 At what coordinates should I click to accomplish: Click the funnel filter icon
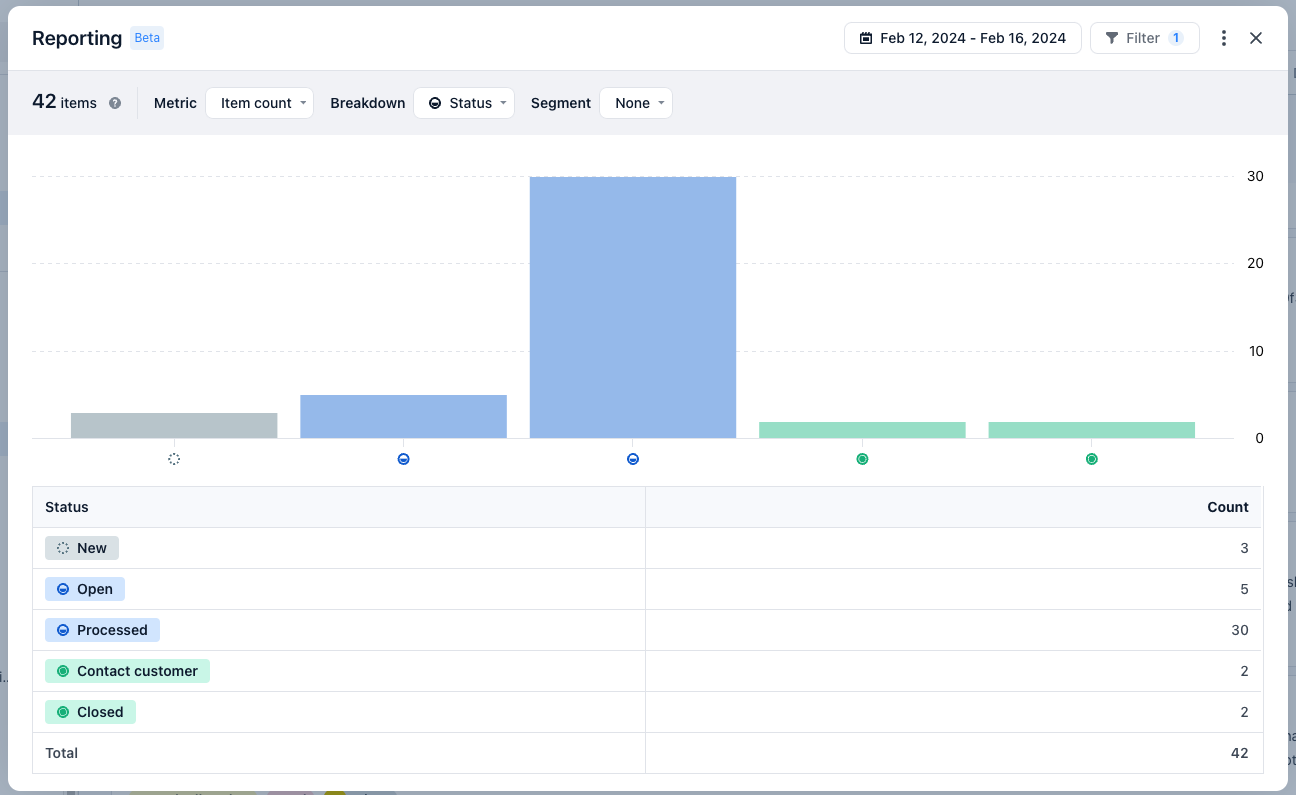click(x=1111, y=38)
